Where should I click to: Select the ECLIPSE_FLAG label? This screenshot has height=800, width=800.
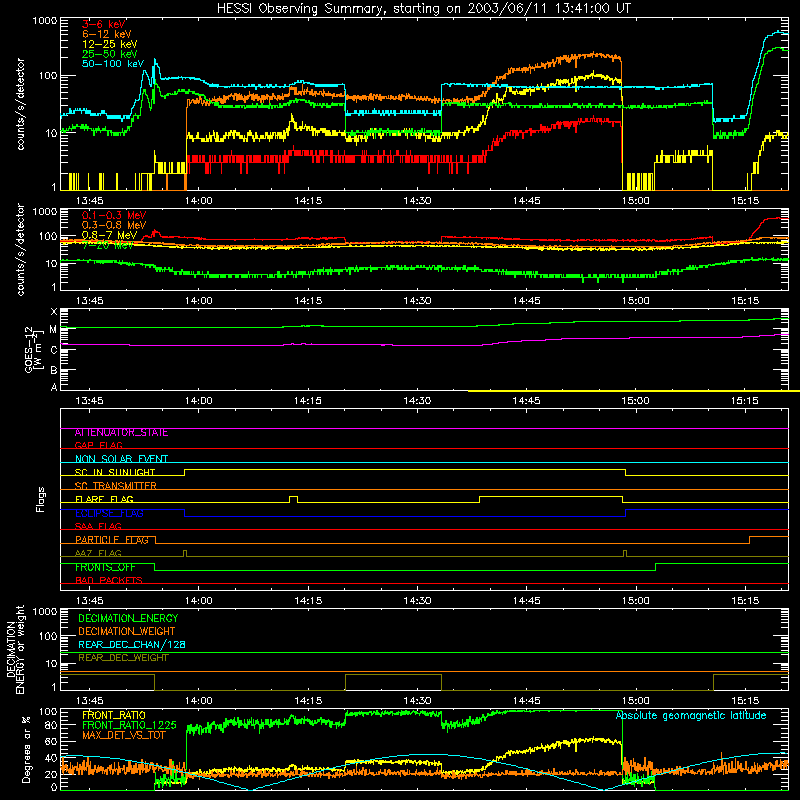click(109, 513)
